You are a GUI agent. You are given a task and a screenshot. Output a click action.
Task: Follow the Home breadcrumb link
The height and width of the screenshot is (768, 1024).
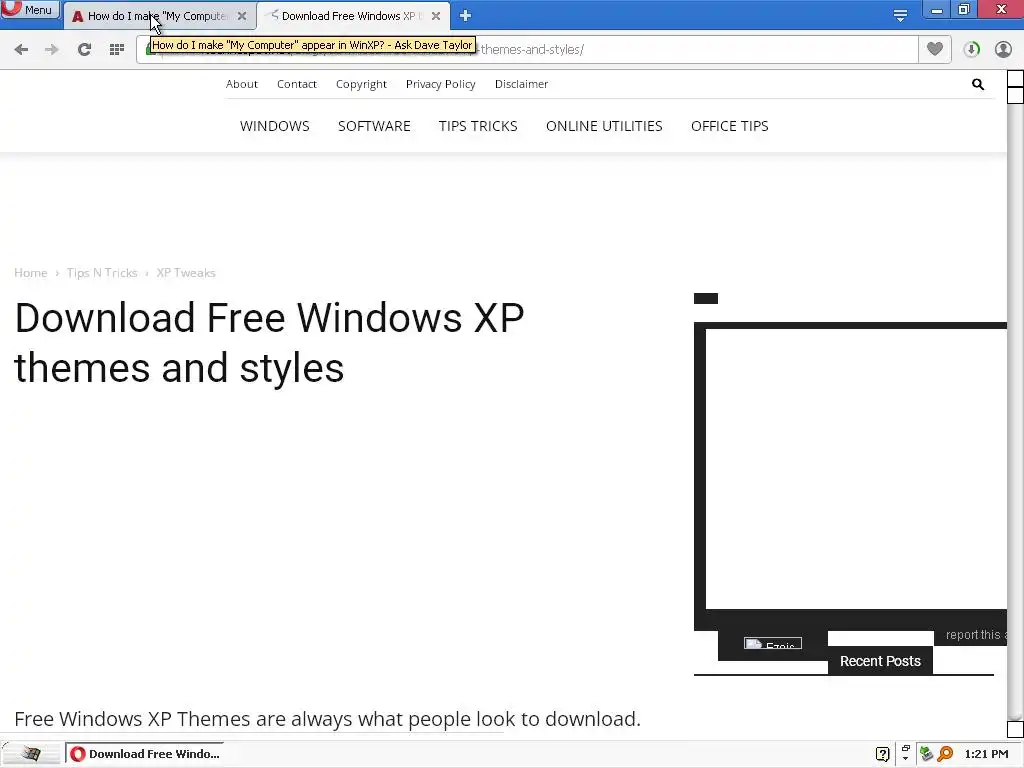(x=31, y=273)
